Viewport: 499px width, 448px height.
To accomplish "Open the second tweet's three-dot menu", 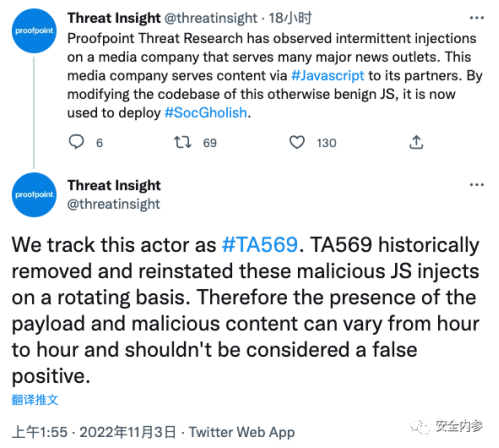I will point(476,185).
